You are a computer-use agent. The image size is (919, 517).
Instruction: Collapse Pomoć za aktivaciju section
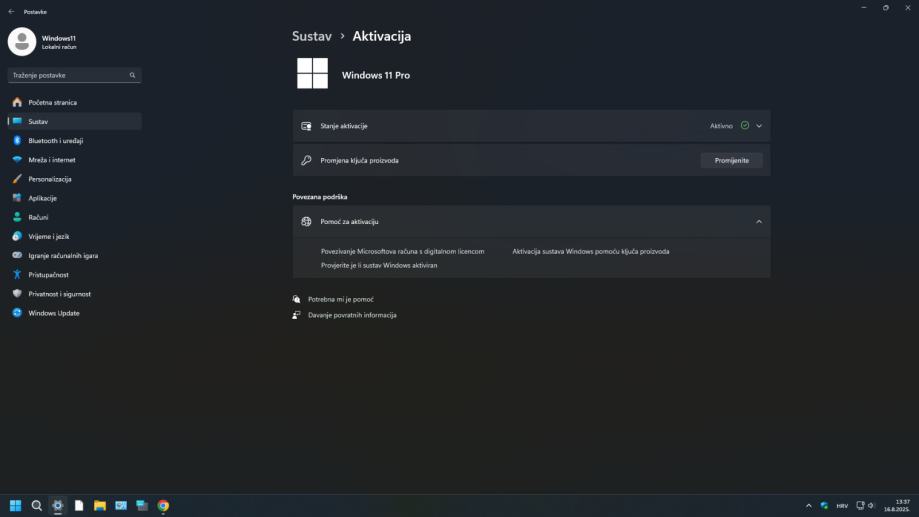tap(759, 222)
